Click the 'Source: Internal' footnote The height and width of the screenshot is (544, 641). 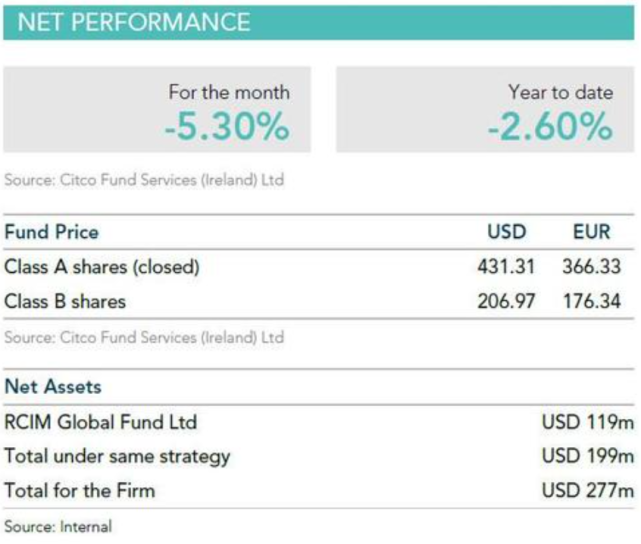pos(58,526)
